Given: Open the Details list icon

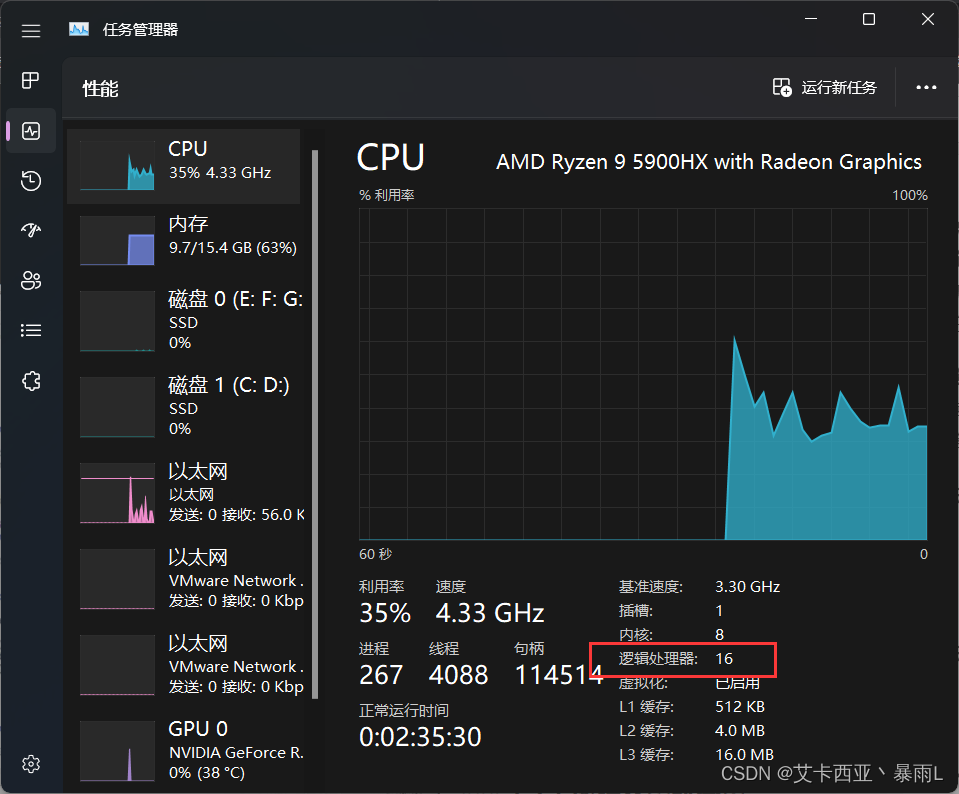Looking at the screenshot, I should [x=31, y=330].
